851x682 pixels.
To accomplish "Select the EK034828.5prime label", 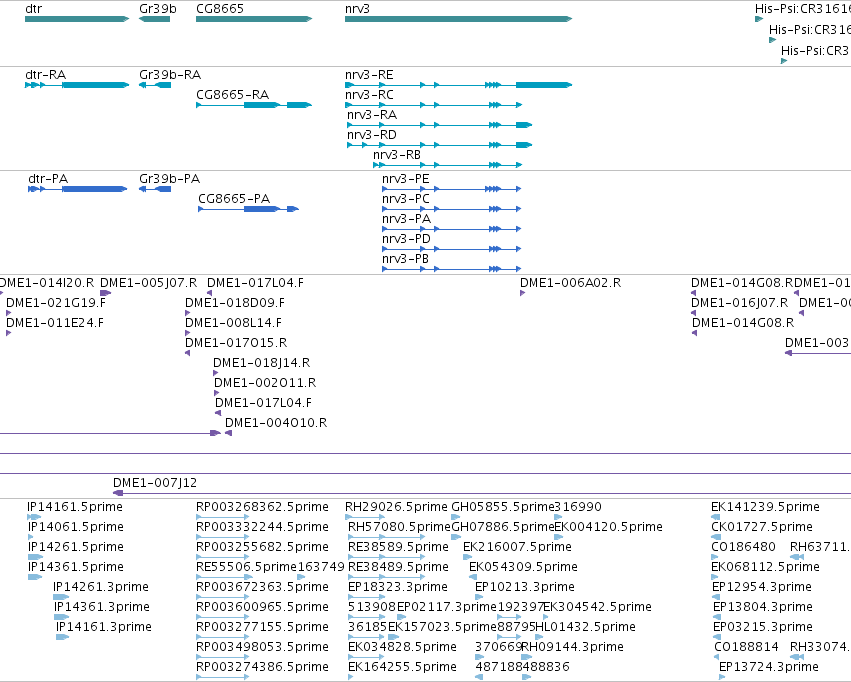I will pos(402,647).
